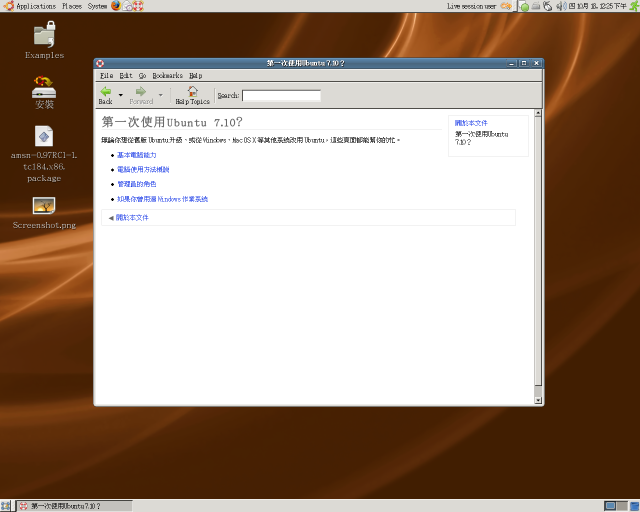Click the help window title bar lifebuoy icon
Image resolution: width=640 pixels, height=512 pixels.
pyautogui.click(x=100, y=63)
